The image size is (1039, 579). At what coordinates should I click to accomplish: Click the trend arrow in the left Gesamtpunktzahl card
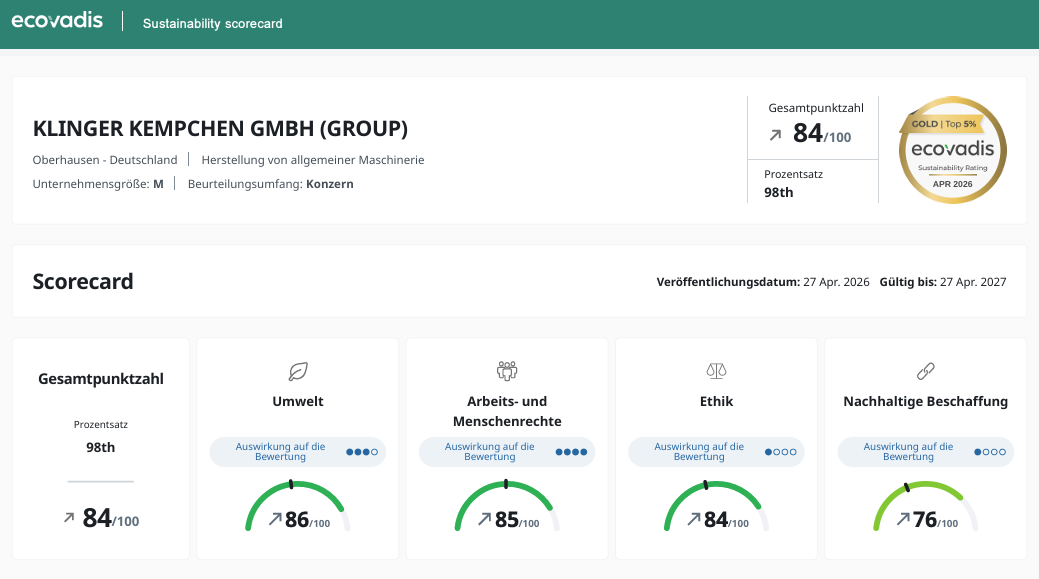(x=69, y=517)
